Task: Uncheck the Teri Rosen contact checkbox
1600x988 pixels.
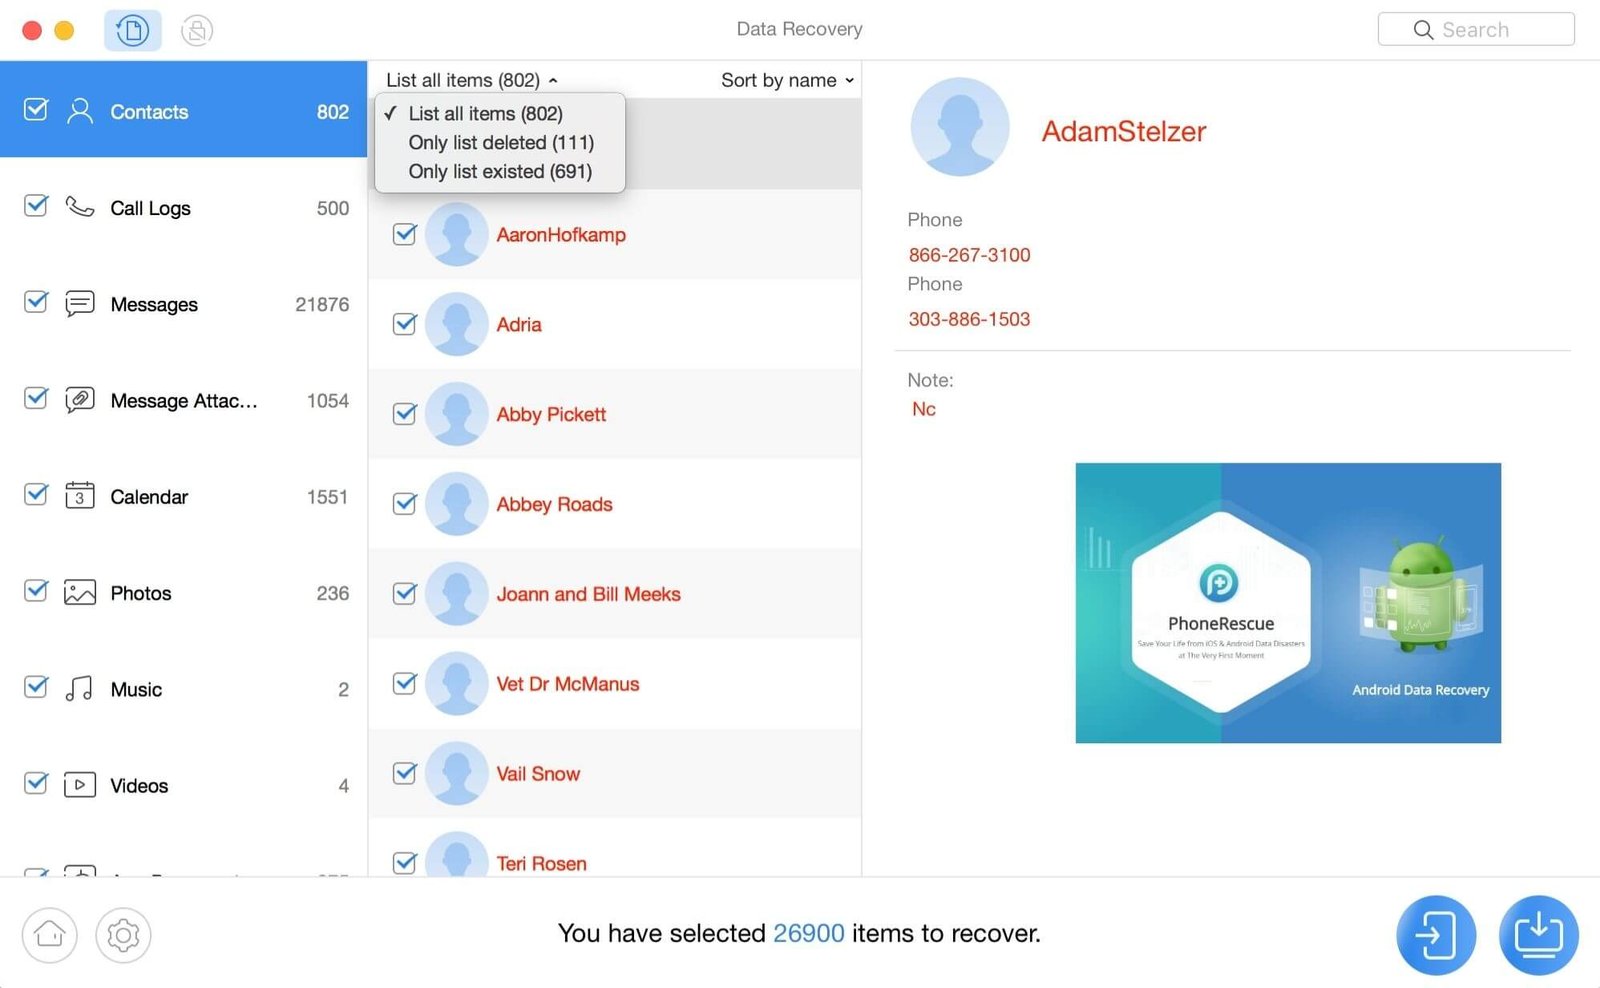Action: point(405,862)
